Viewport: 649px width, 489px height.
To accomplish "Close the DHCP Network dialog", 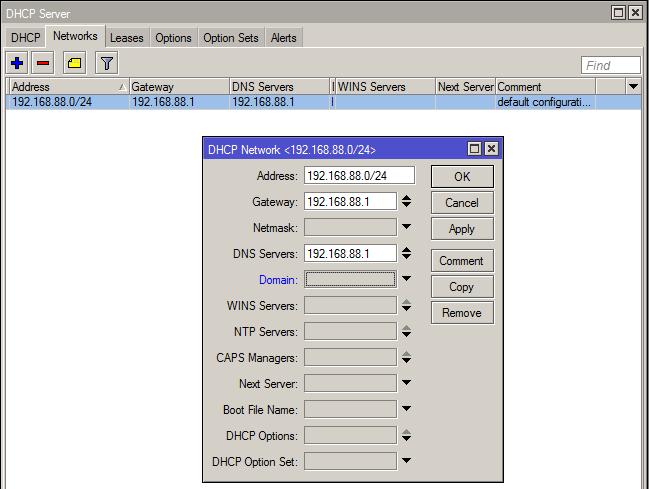I will tap(491, 149).
